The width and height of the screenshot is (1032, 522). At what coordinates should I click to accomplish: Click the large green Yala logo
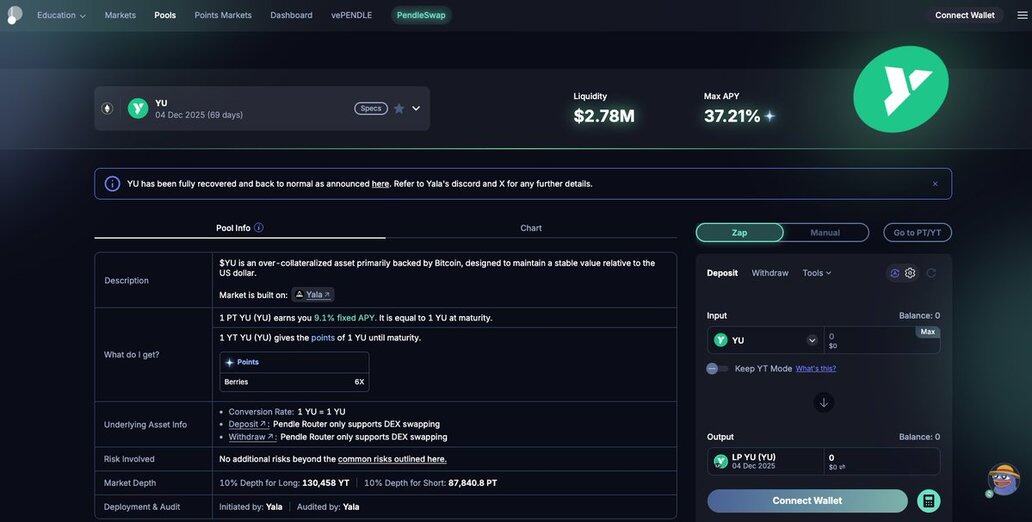(900, 89)
